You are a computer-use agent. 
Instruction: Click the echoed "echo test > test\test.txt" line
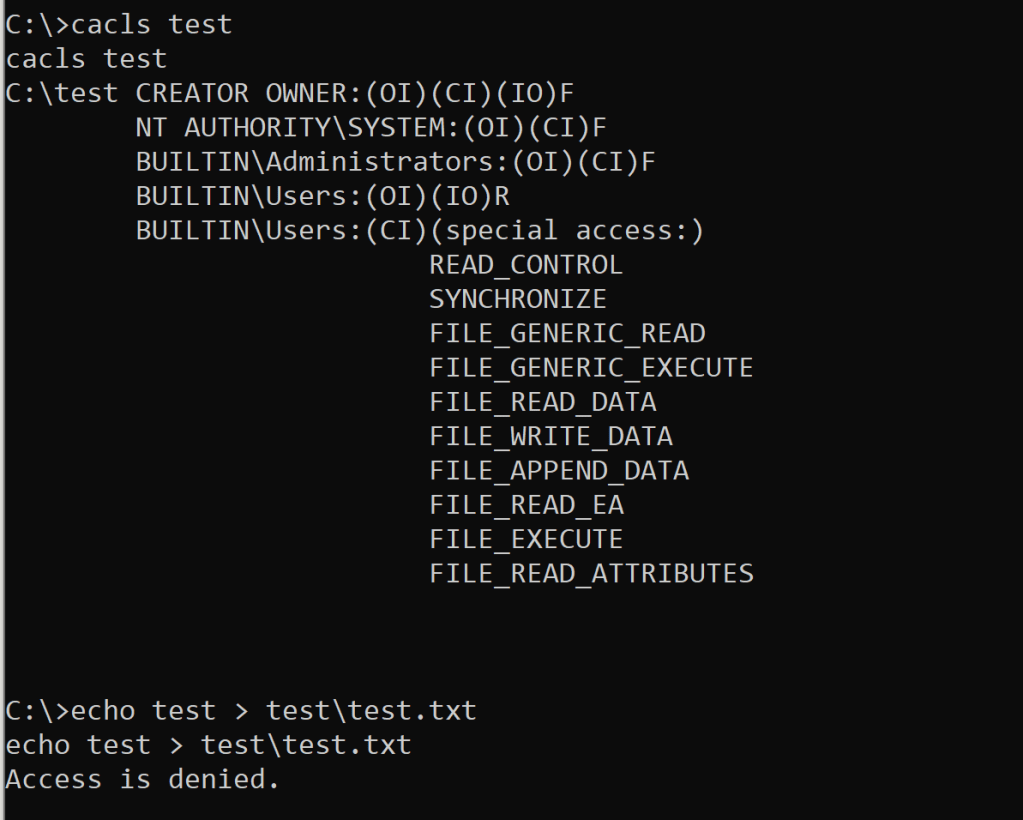pyautogui.click(x=208, y=745)
